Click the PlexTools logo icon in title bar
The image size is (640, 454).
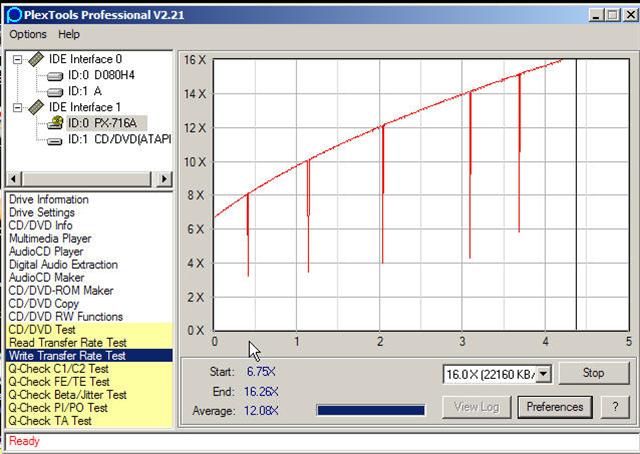coord(14,16)
